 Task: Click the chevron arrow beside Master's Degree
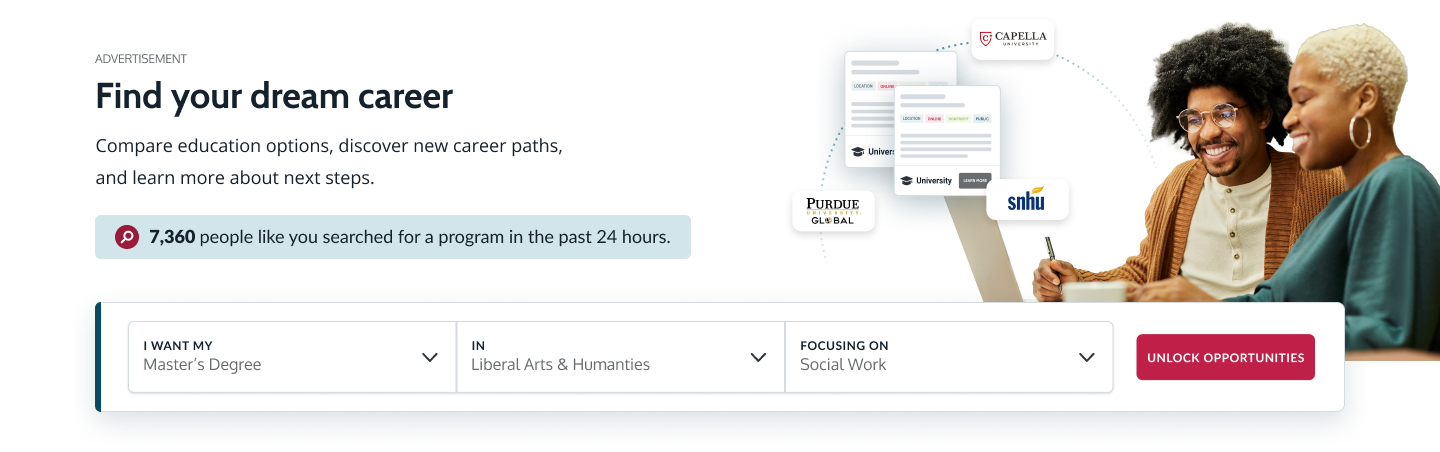click(x=430, y=357)
